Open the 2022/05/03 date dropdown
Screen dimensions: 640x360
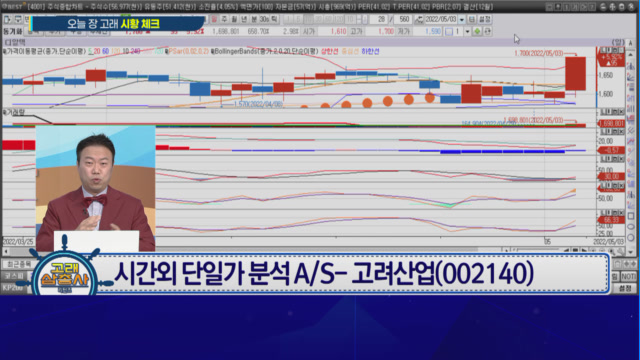pos(462,19)
